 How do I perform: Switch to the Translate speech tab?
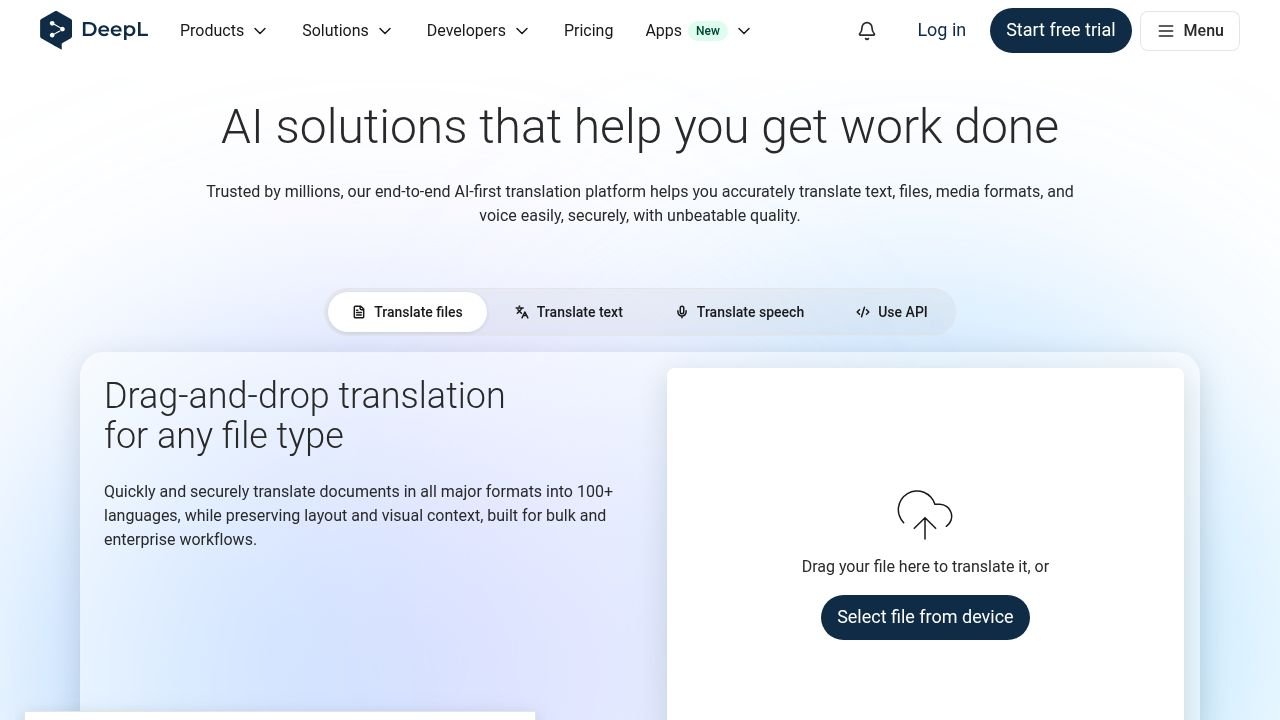[740, 312]
